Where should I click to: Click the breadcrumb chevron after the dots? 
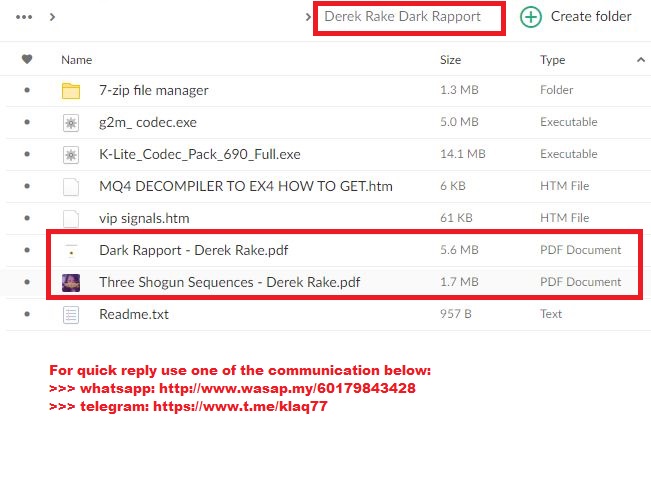tap(52, 17)
